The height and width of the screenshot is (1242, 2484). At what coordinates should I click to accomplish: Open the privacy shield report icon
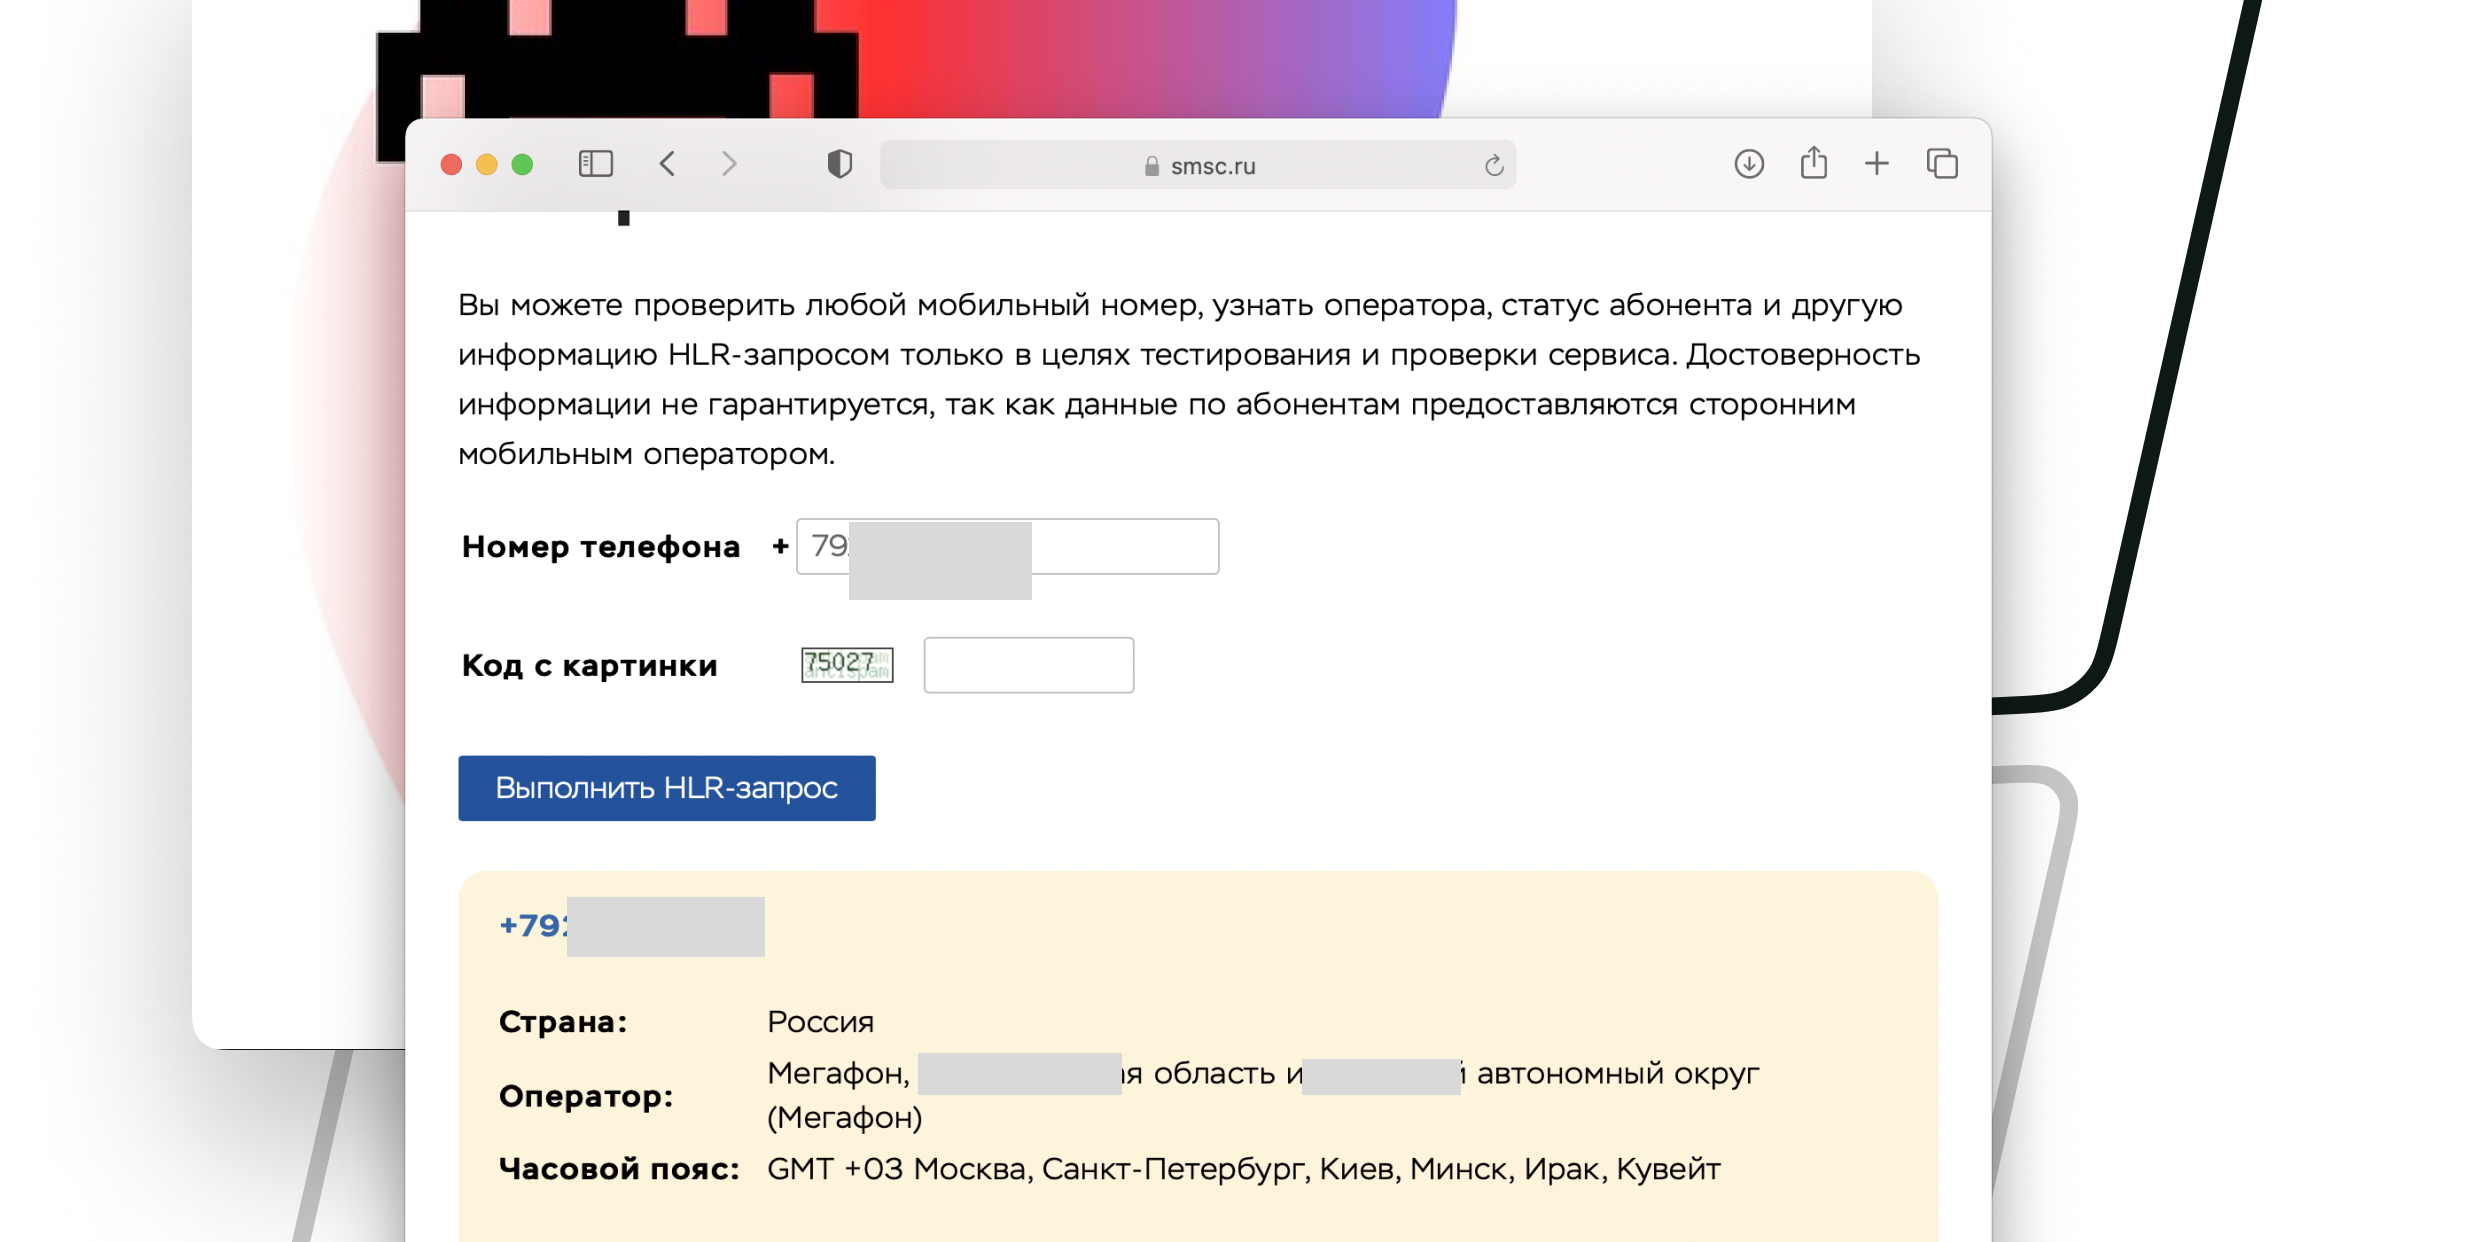coord(840,164)
